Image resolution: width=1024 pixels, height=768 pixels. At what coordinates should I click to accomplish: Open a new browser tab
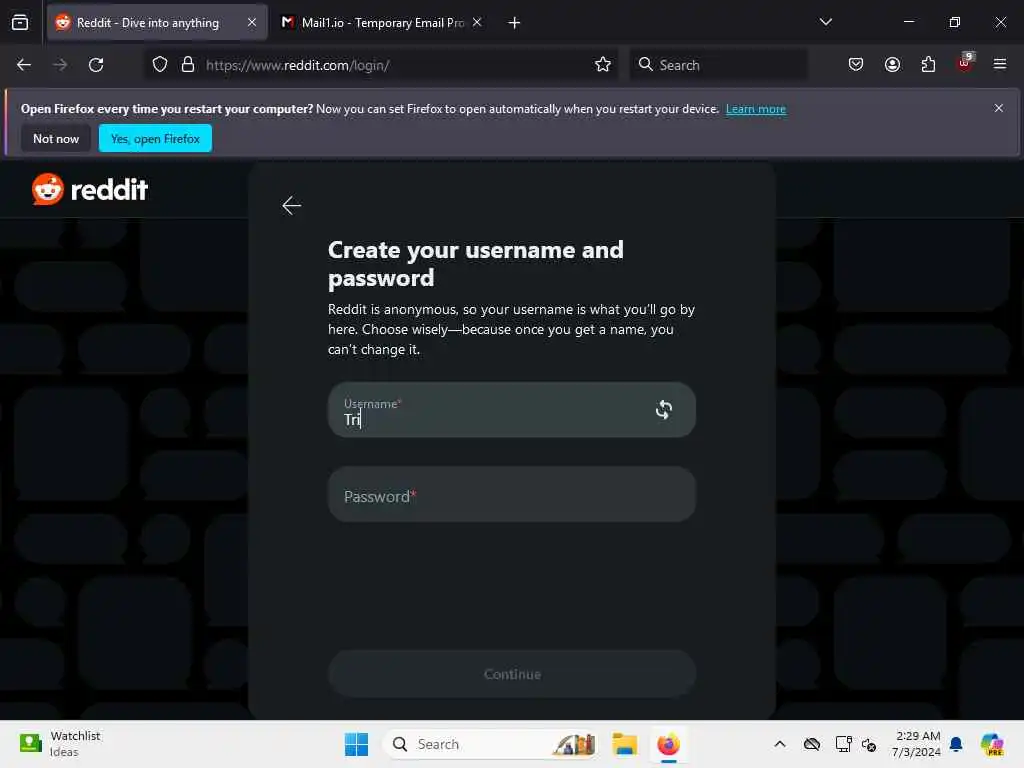[x=514, y=23]
